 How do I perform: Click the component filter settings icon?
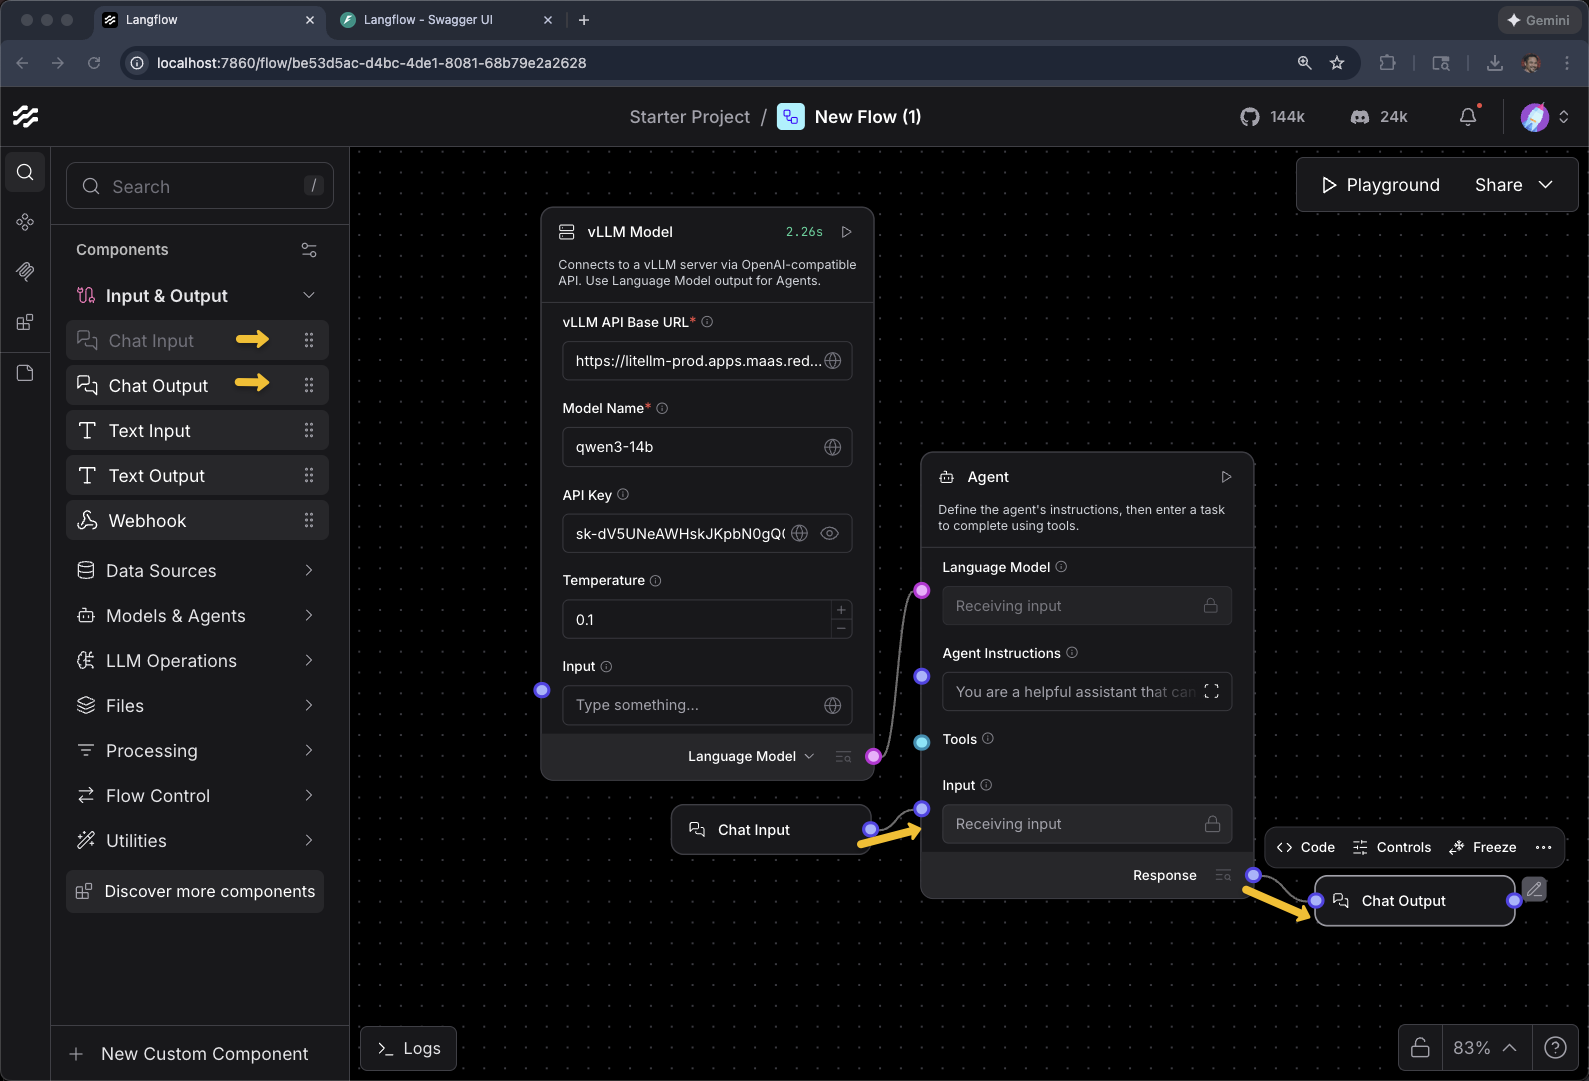(309, 250)
